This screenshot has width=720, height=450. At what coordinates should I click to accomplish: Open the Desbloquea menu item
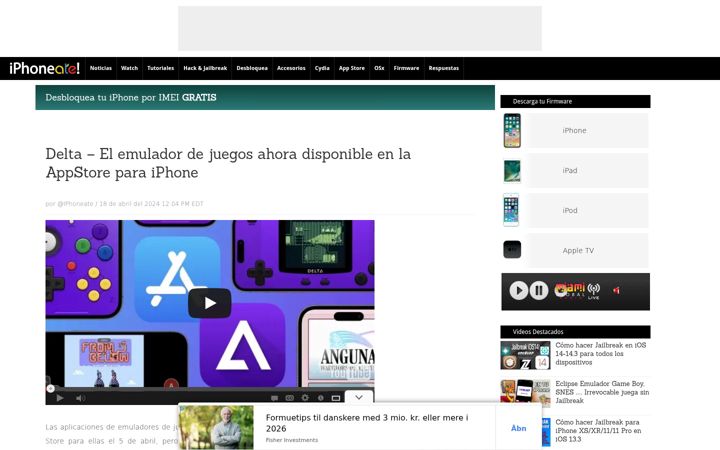(x=252, y=68)
